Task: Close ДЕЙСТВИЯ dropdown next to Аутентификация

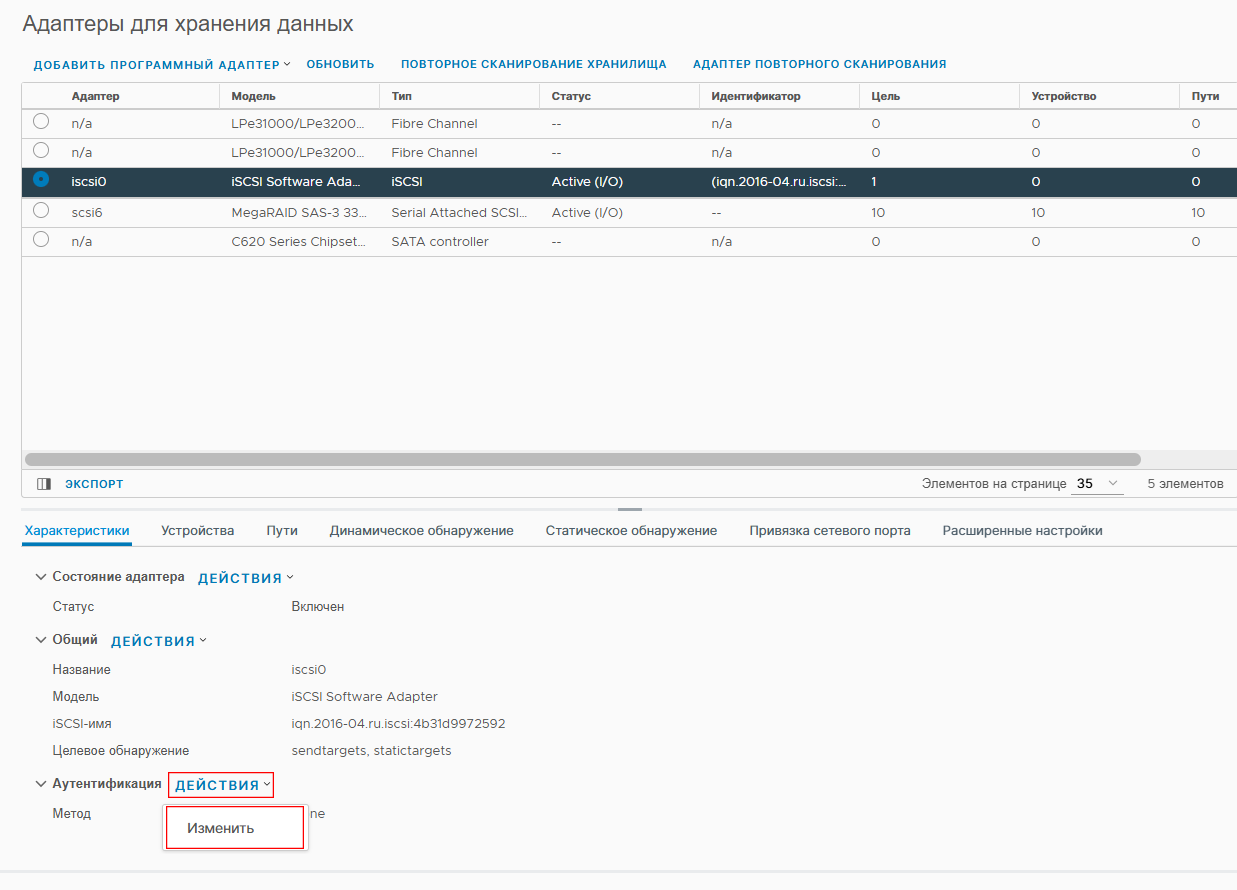Action: coord(221,786)
